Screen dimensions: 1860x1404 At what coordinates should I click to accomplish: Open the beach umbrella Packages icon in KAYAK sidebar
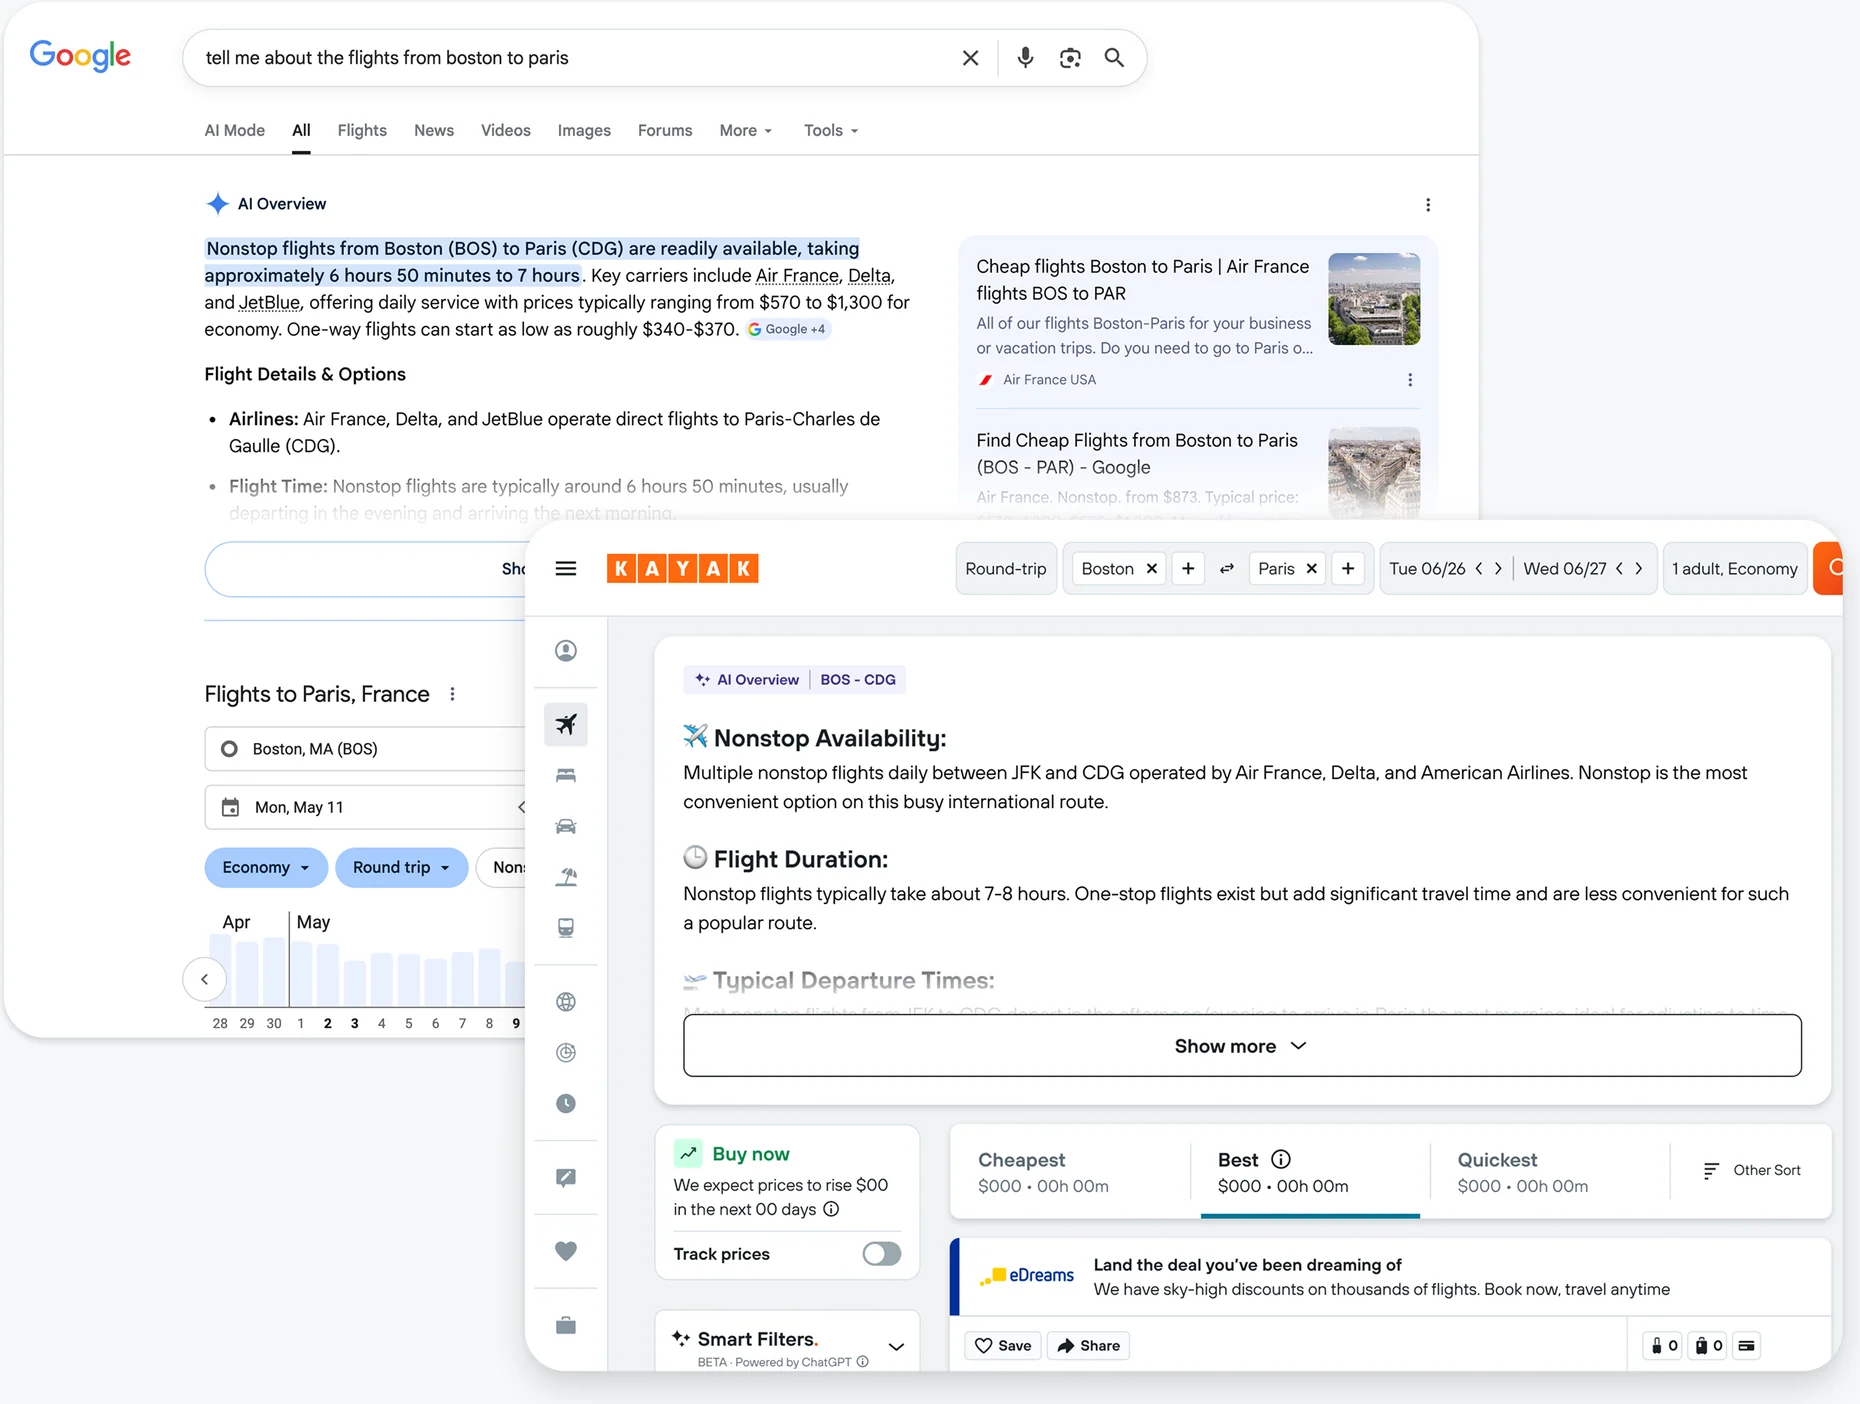tap(566, 877)
